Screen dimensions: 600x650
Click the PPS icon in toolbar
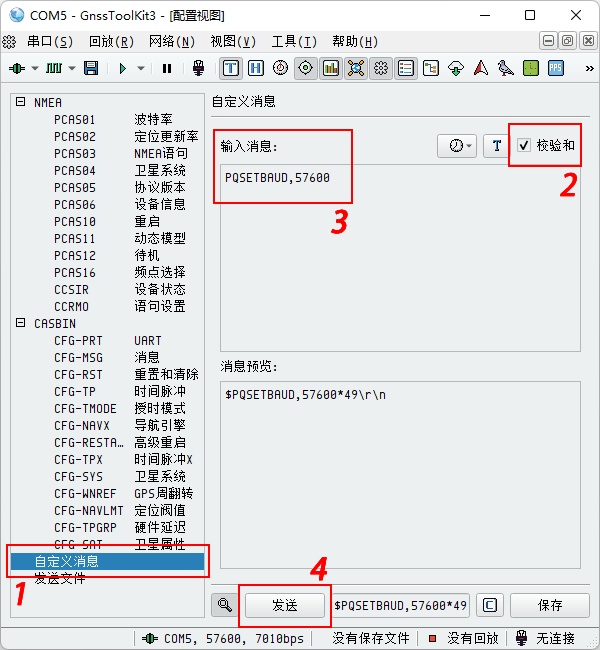point(556,68)
